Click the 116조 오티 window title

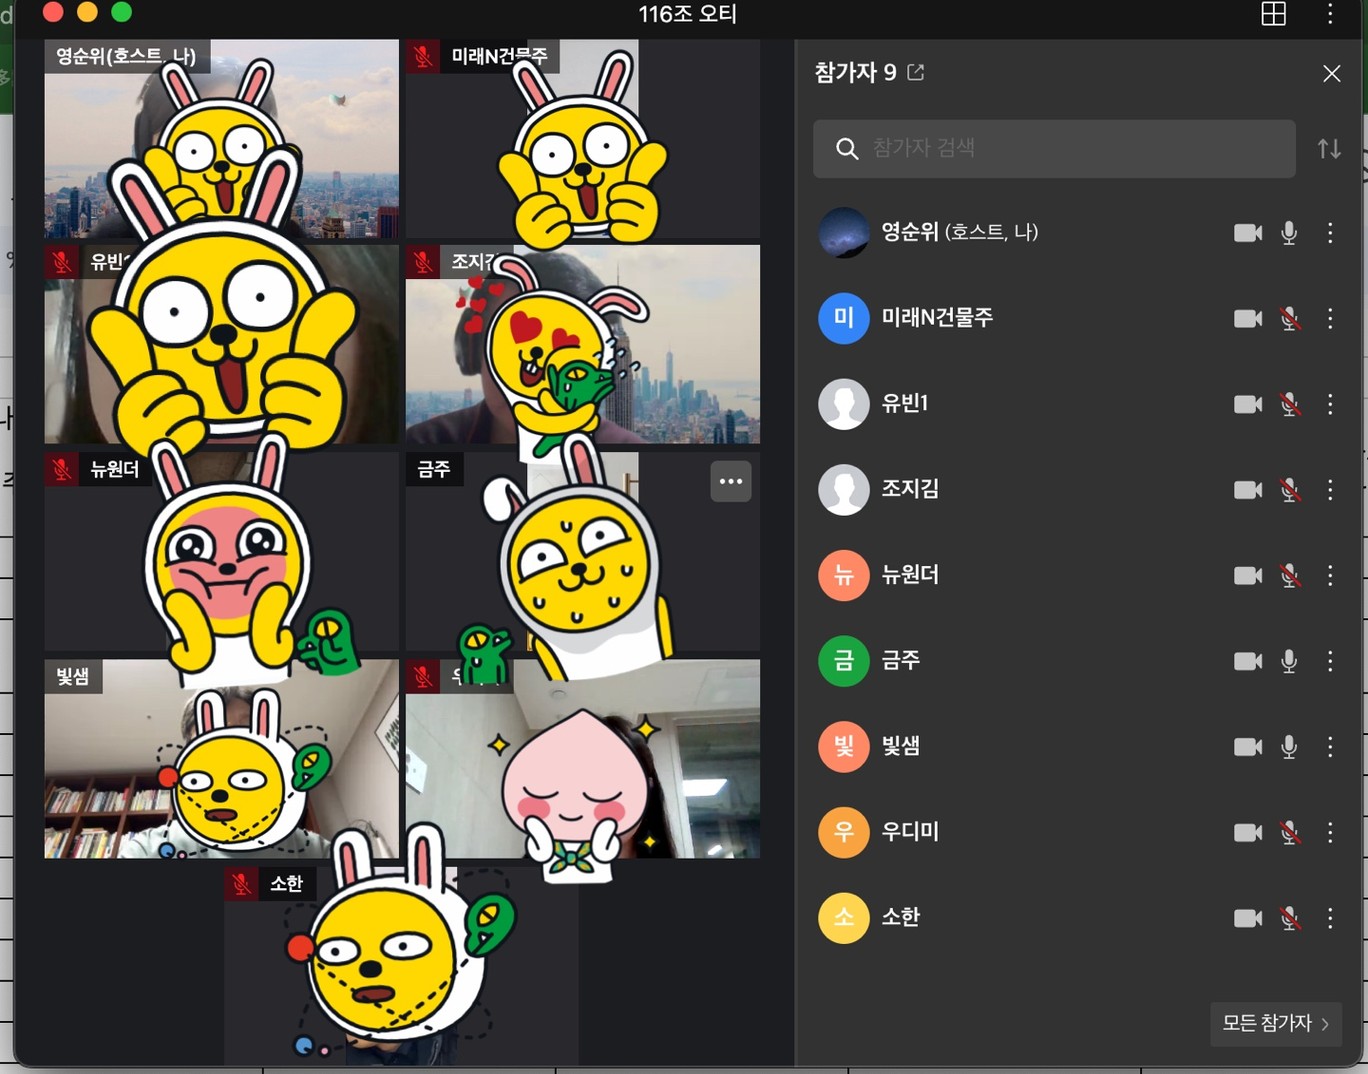tap(687, 14)
